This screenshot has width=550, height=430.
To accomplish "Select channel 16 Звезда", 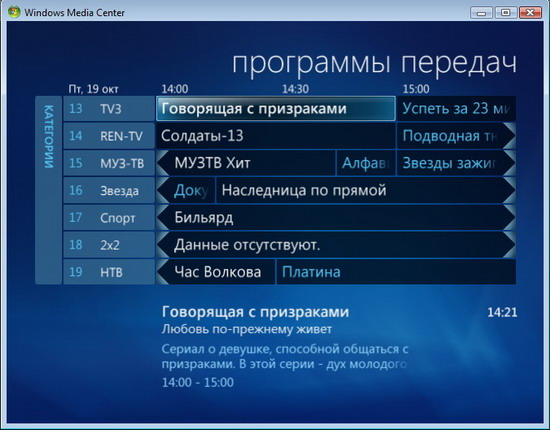I will click(109, 190).
